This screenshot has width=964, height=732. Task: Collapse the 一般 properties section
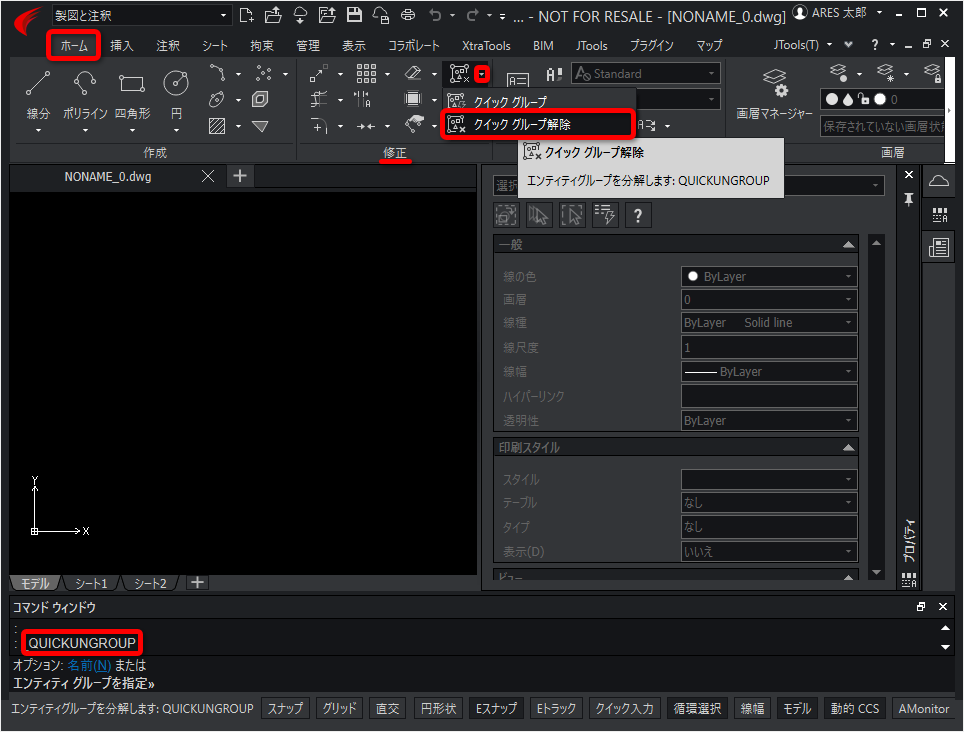click(x=848, y=245)
